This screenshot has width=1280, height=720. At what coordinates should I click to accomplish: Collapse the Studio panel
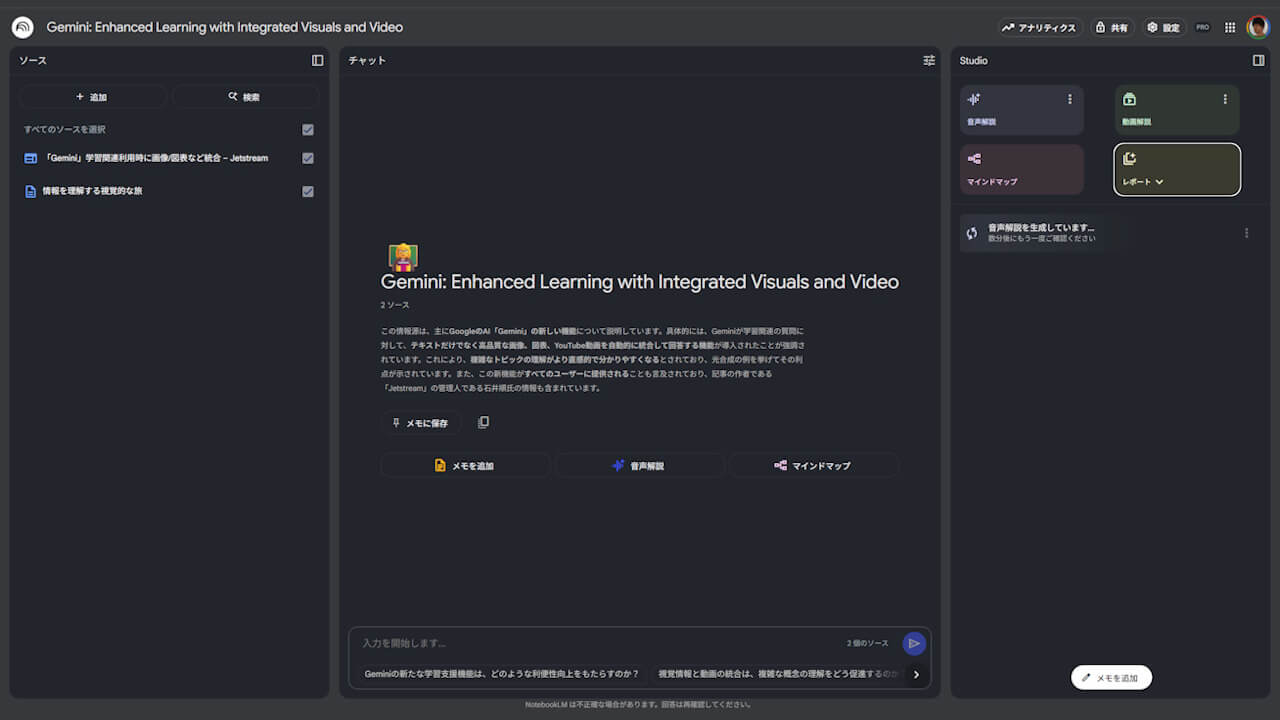tap(1259, 60)
